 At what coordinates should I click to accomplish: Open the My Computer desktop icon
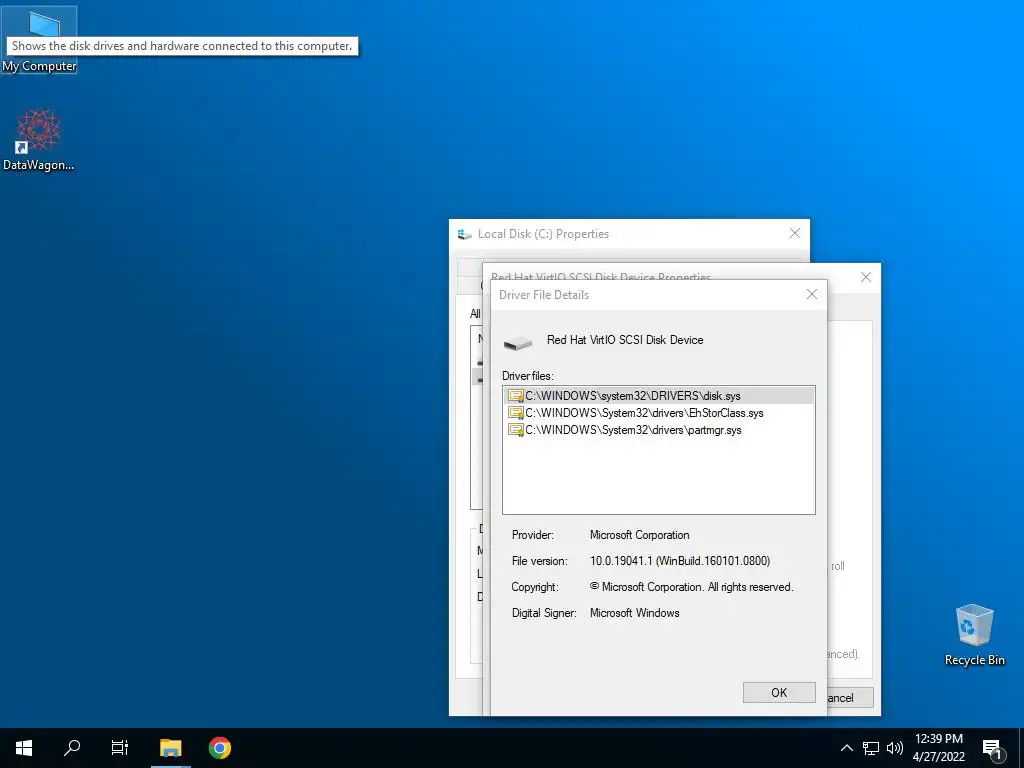39,40
